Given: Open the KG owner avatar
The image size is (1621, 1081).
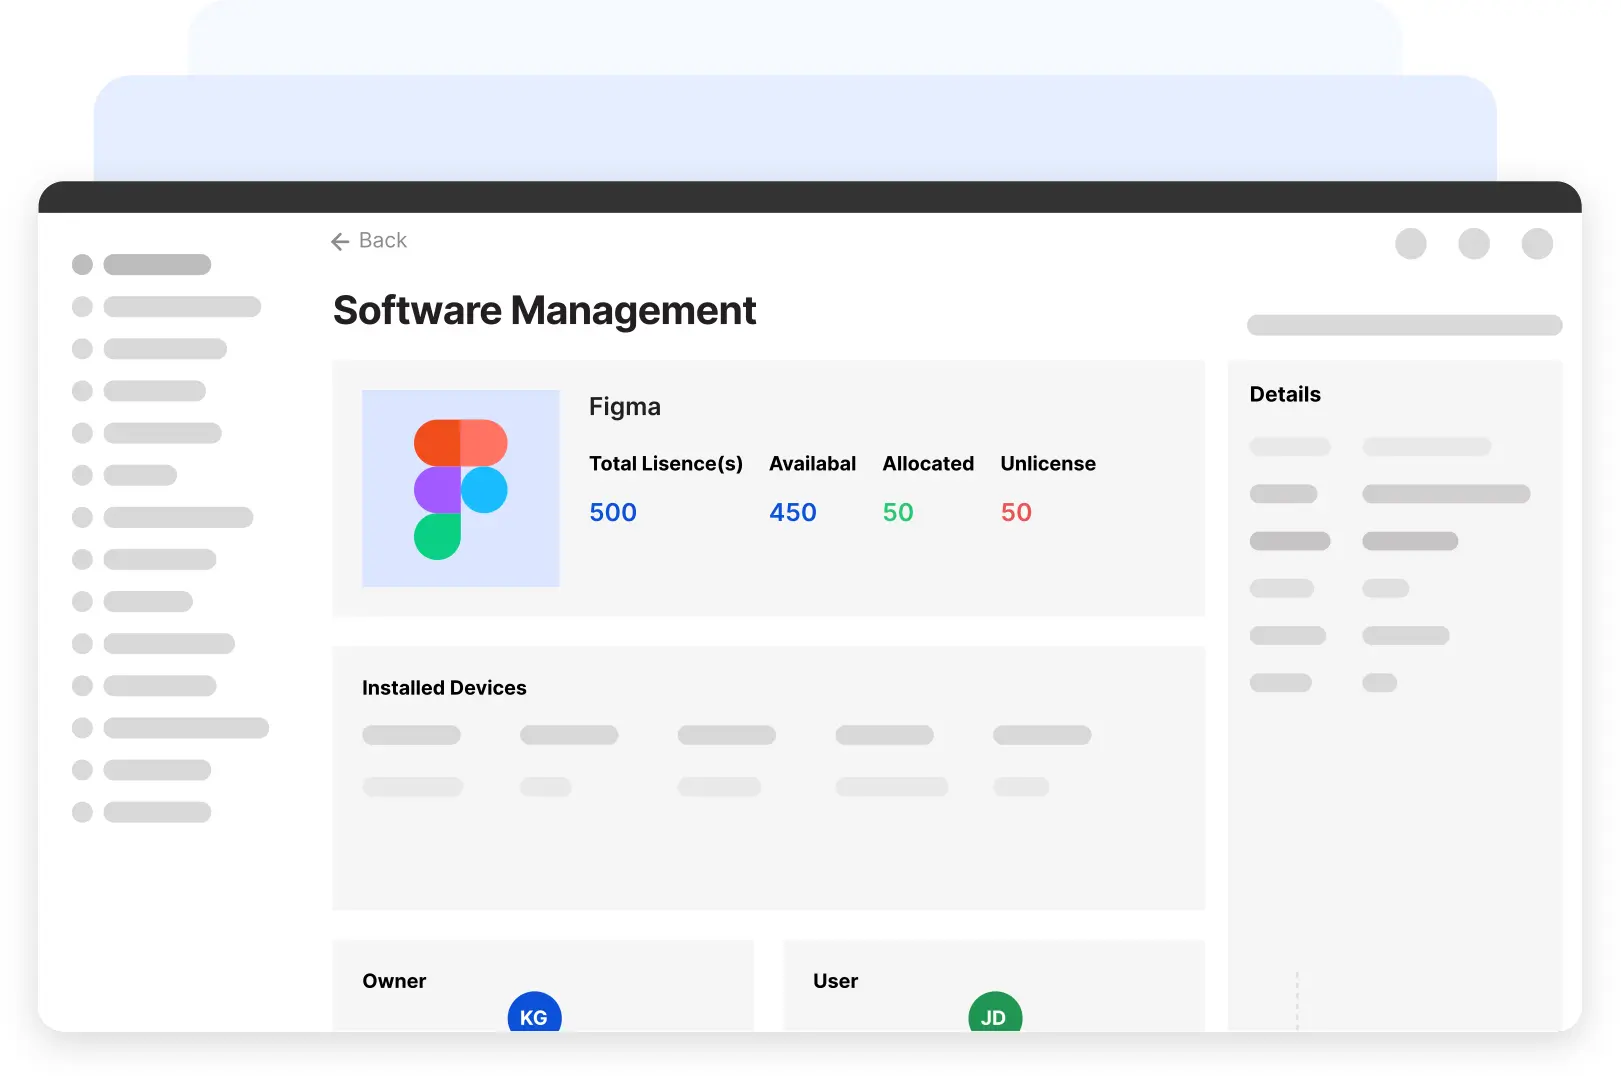Looking at the screenshot, I should point(534,1014).
